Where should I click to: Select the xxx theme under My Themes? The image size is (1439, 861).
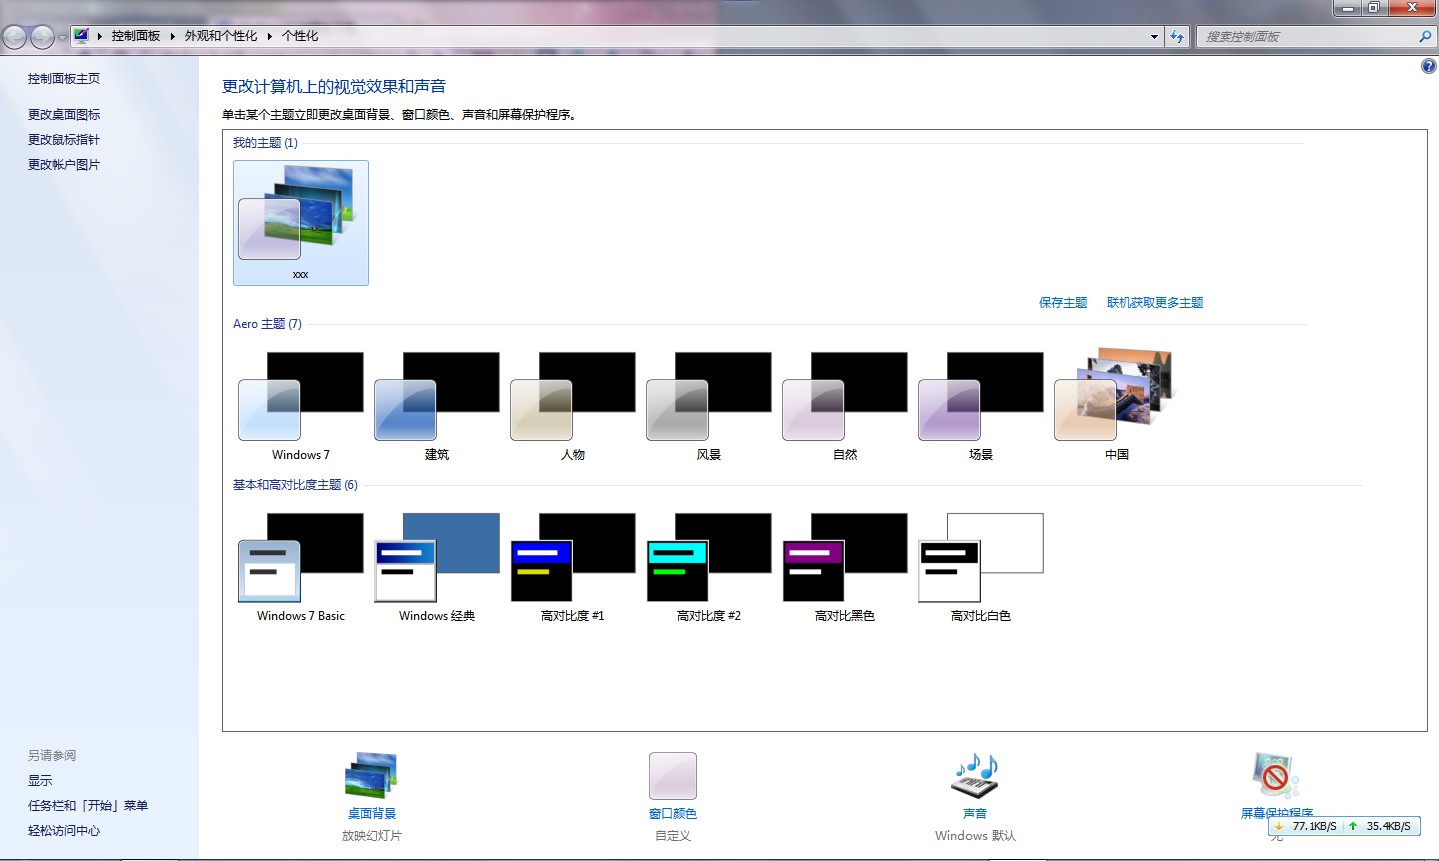coord(301,223)
